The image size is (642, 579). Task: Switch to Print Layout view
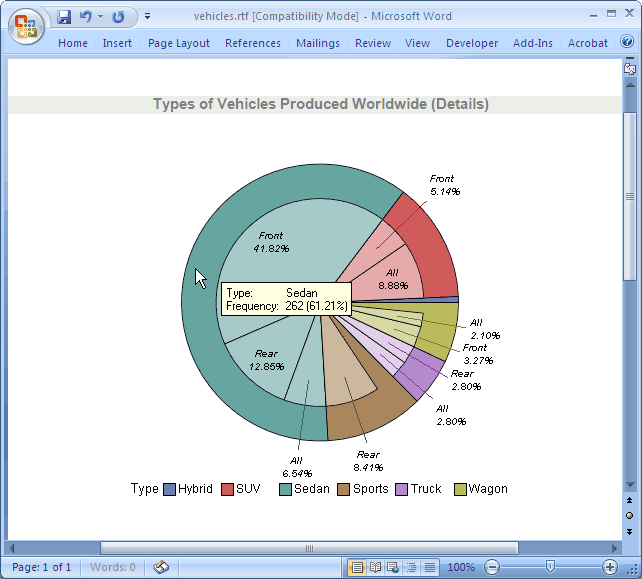[x=357, y=567]
